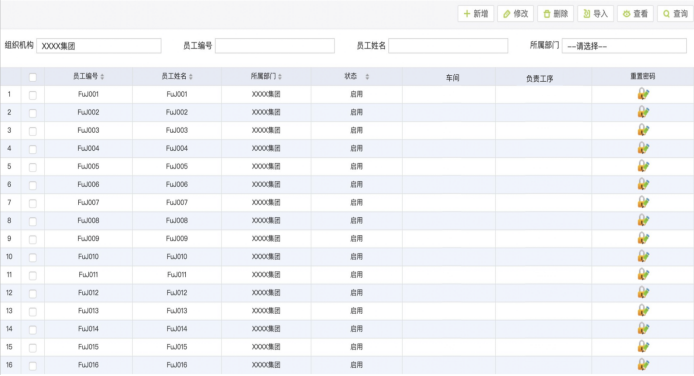Select employee number cell FuJ009
Image resolution: width=694 pixels, height=376 pixels.
[89, 238]
